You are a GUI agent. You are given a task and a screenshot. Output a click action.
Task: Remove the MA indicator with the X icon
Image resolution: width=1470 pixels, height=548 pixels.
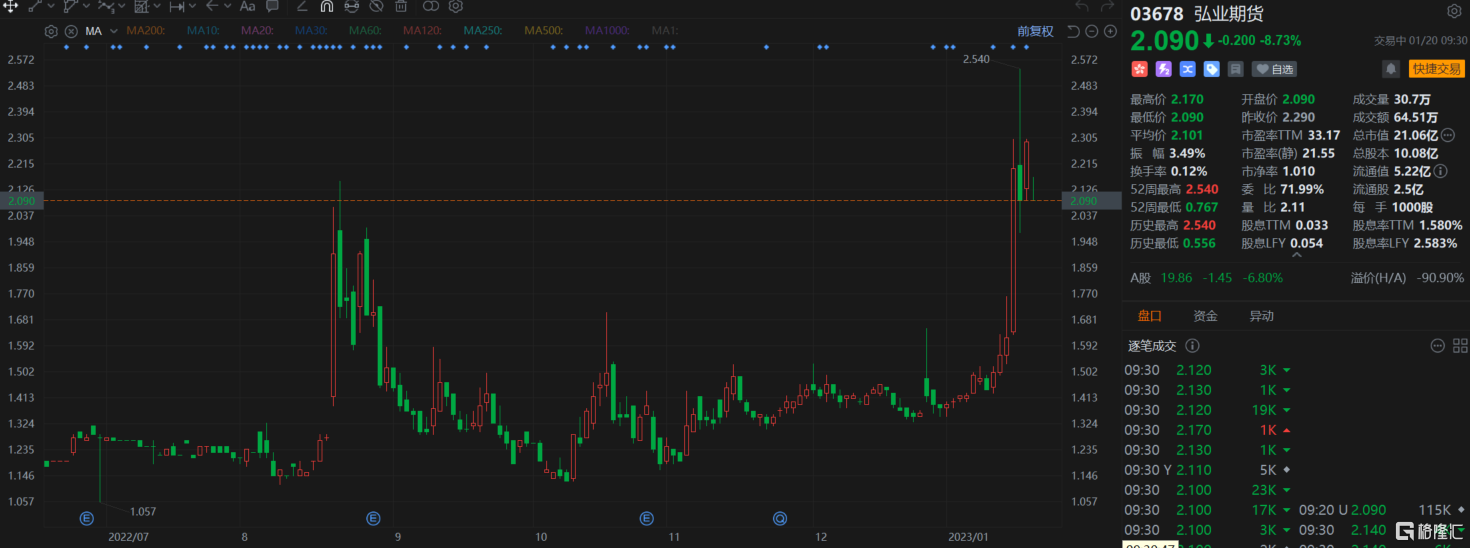point(70,31)
